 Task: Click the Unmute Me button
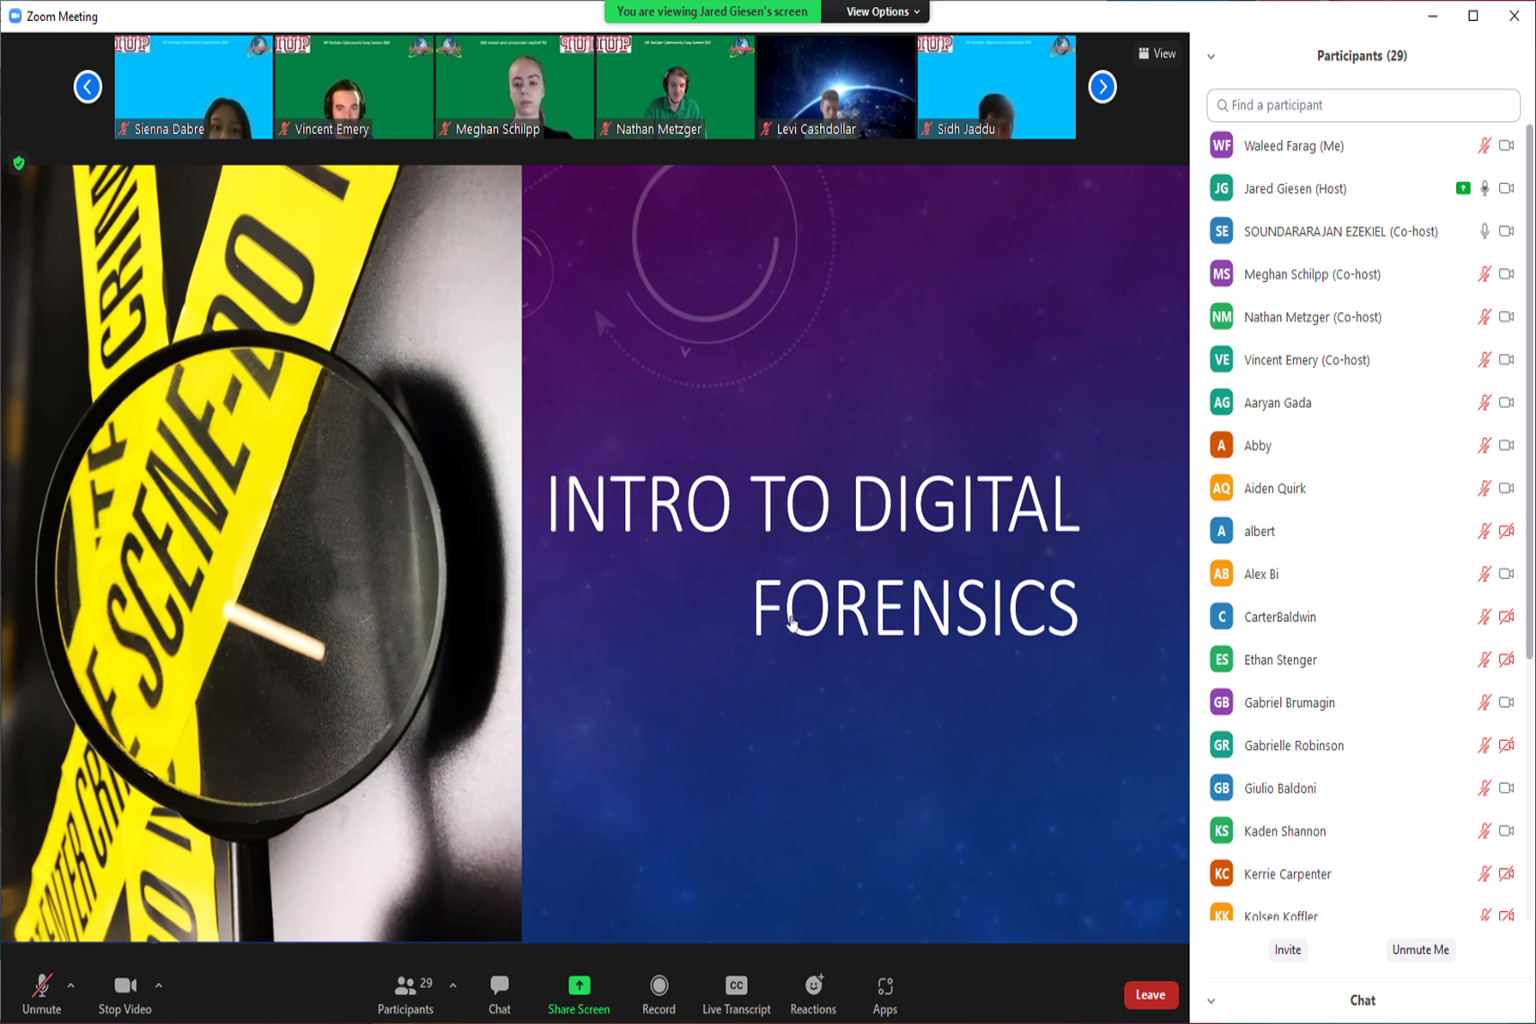pyautogui.click(x=1420, y=950)
